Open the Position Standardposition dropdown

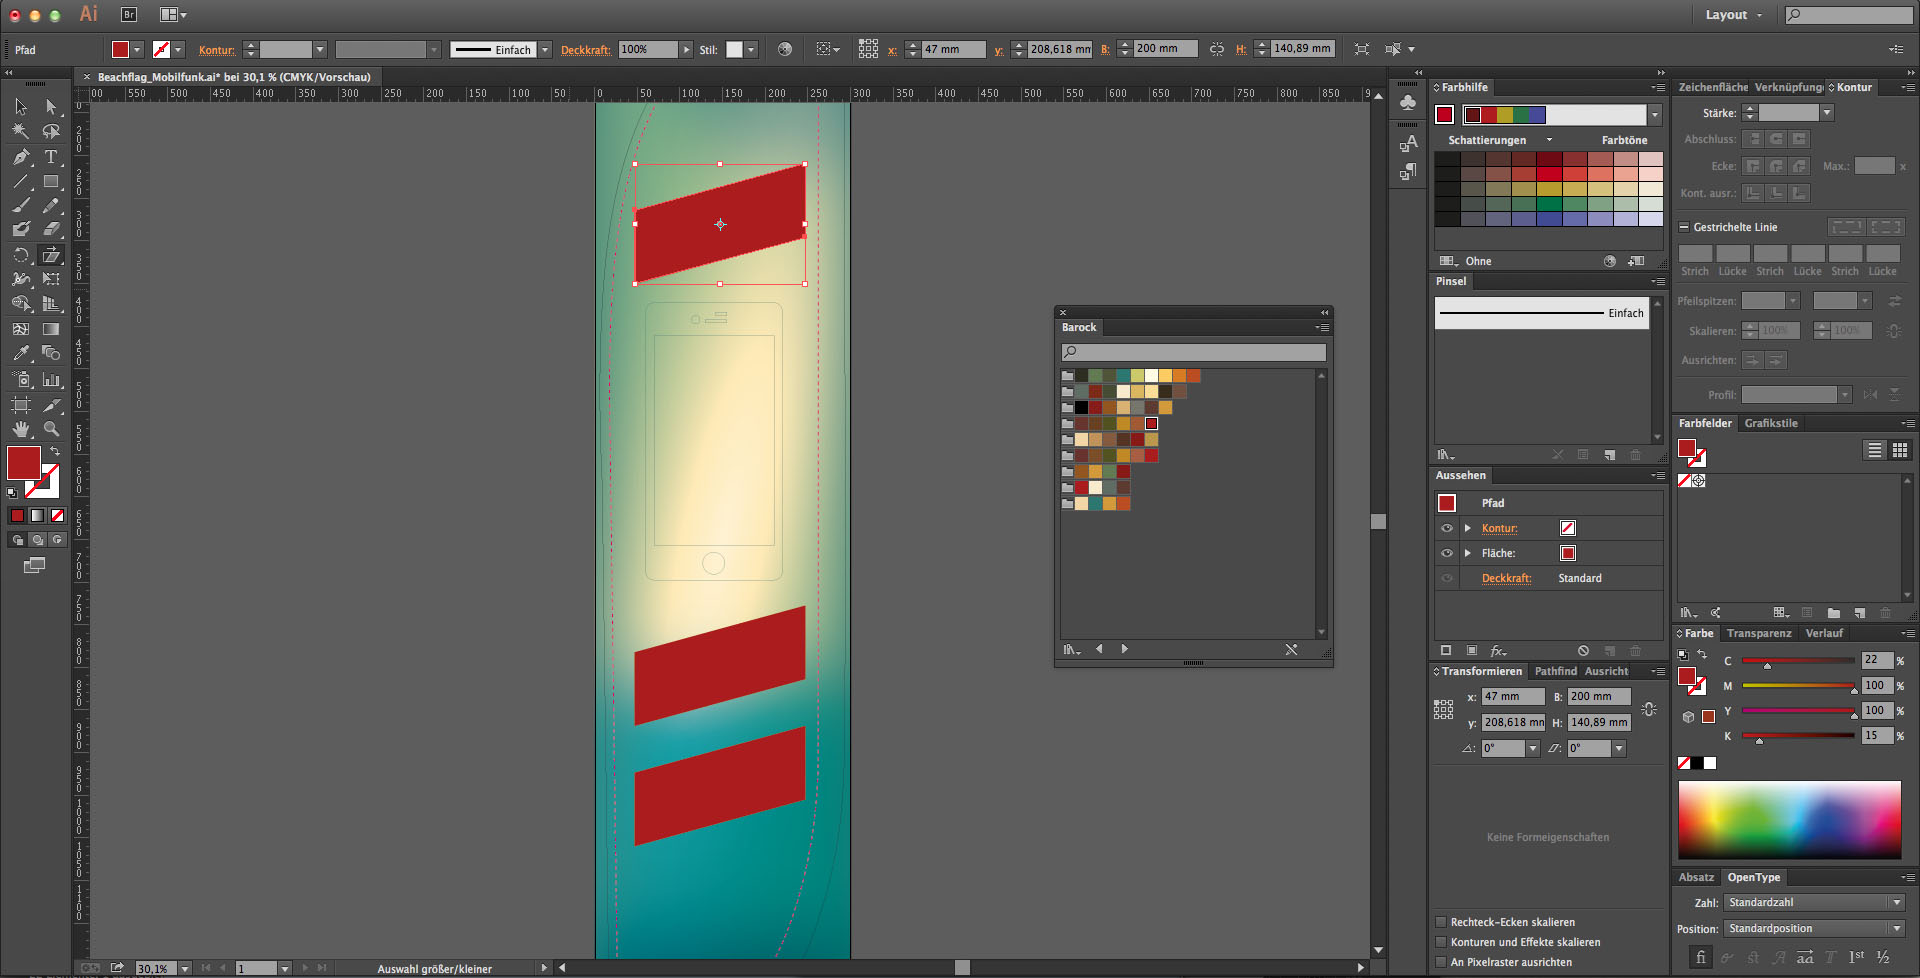coord(1814,928)
